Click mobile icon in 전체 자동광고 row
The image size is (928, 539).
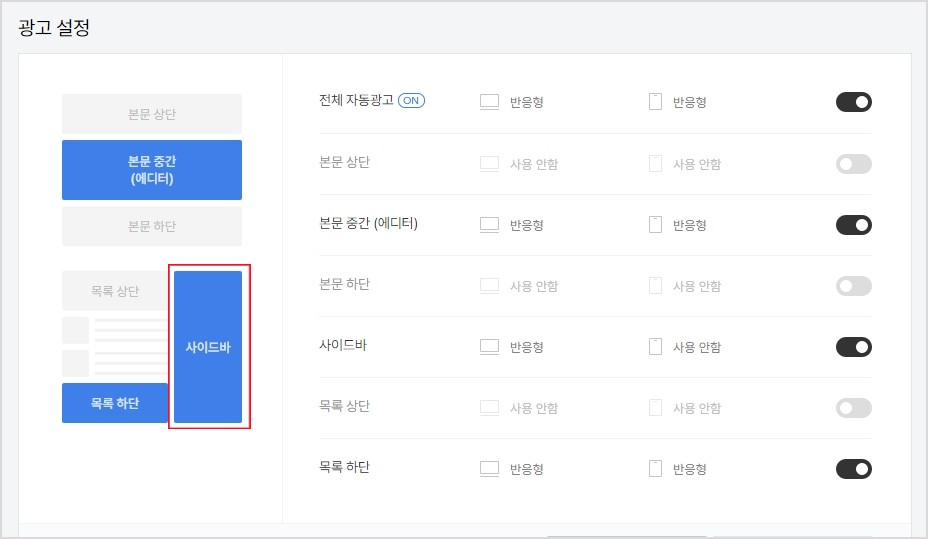click(x=655, y=102)
